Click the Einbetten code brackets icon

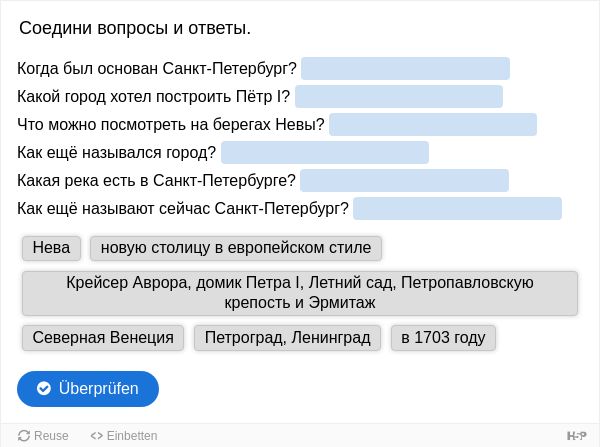point(96,436)
